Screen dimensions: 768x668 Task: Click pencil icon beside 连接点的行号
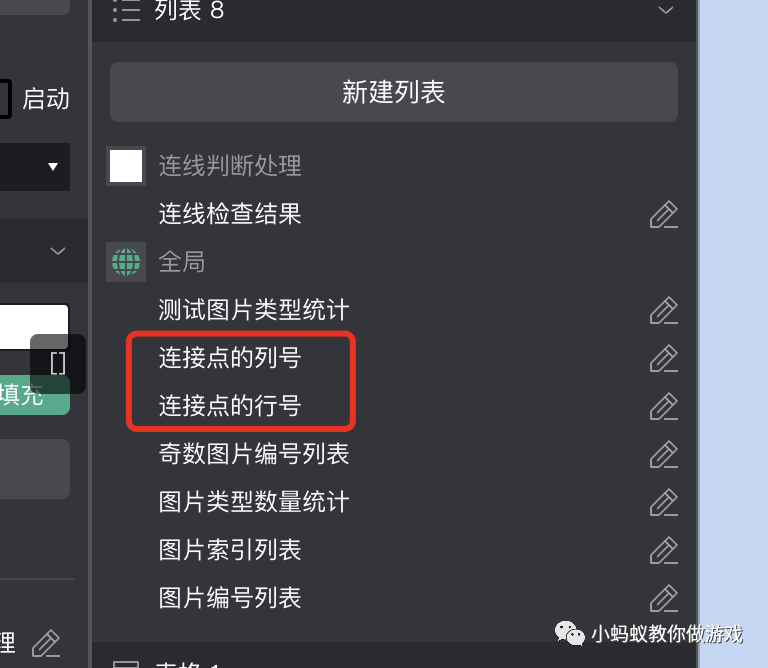tap(664, 406)
